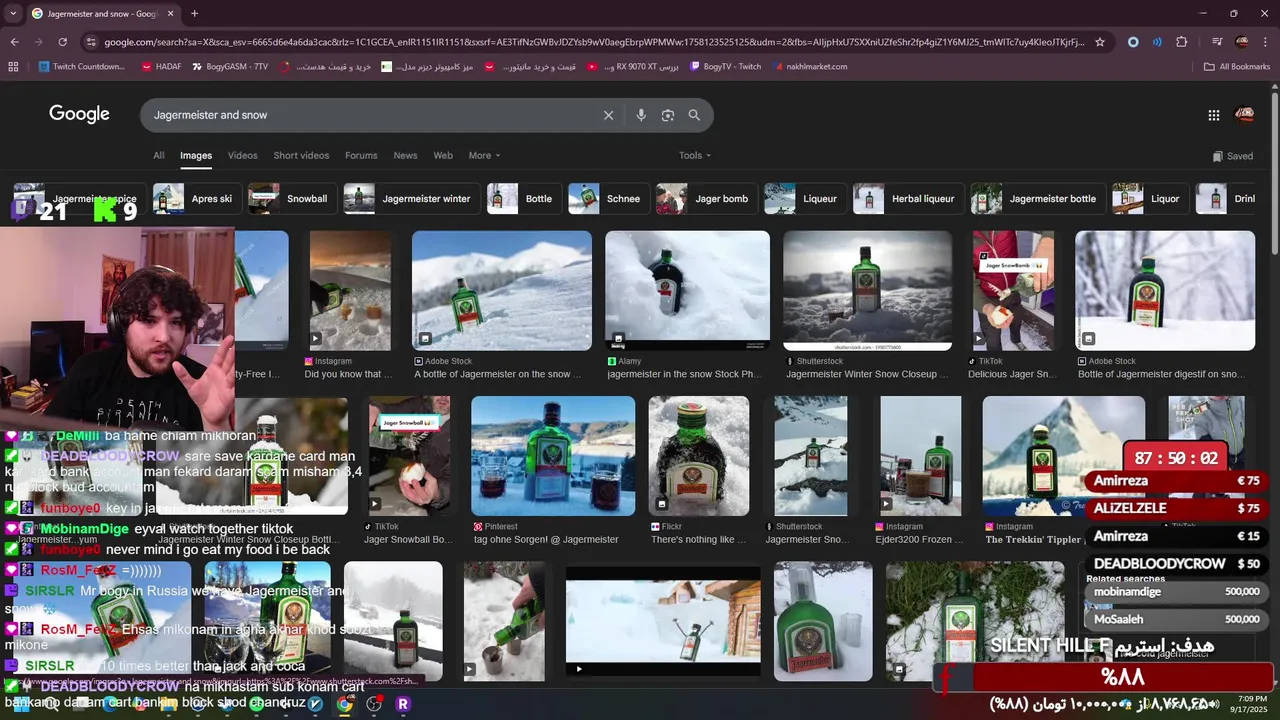Viewport: 1280px width, 720px height.
Task: Close the Jagermeister and snow tab
Action: point(170,14)
